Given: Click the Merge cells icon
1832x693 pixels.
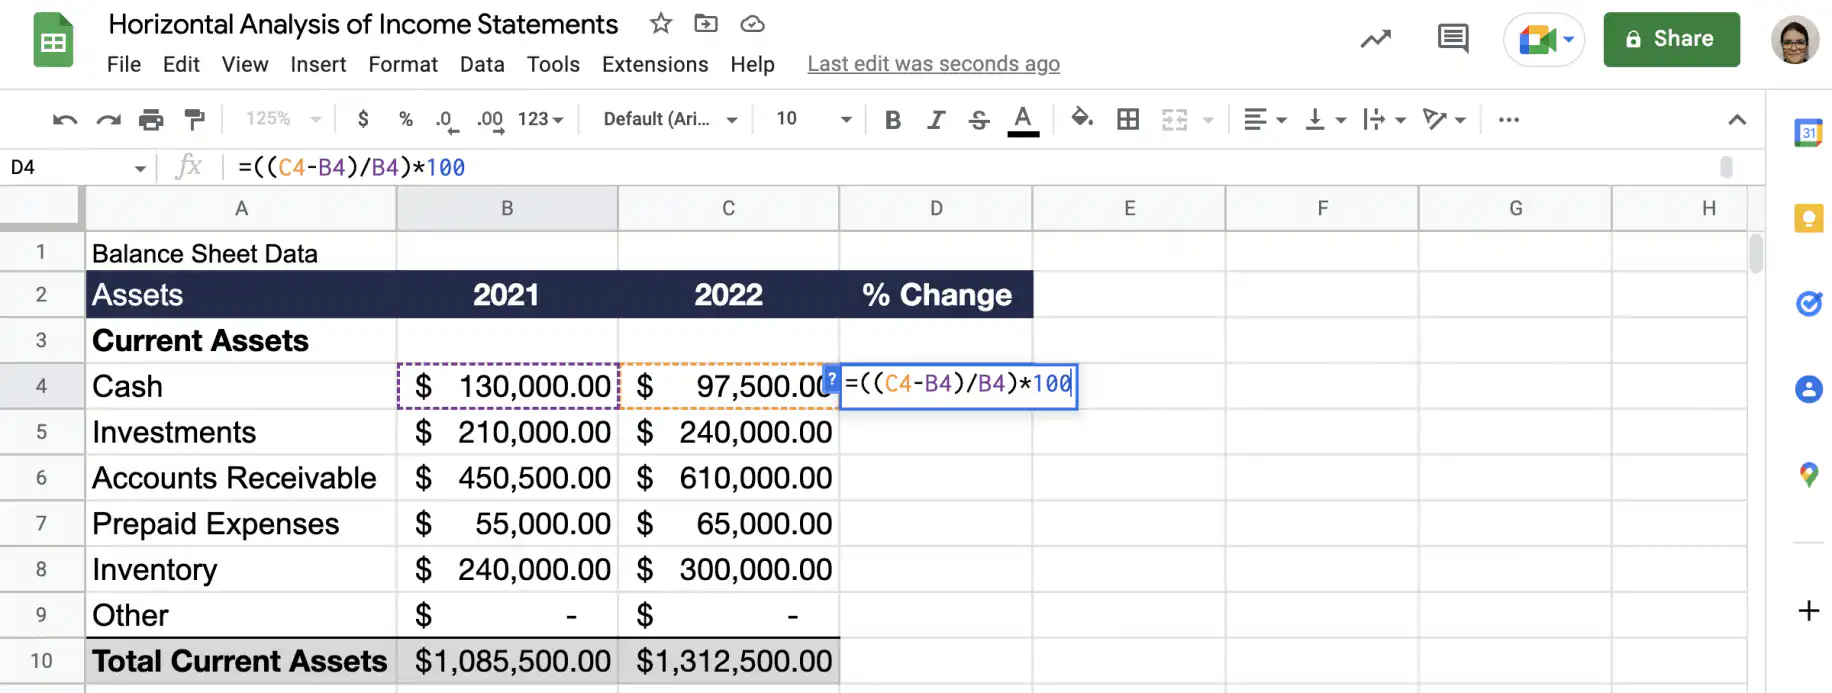Looking at the screenshot, I should [x=1174, y=120].
